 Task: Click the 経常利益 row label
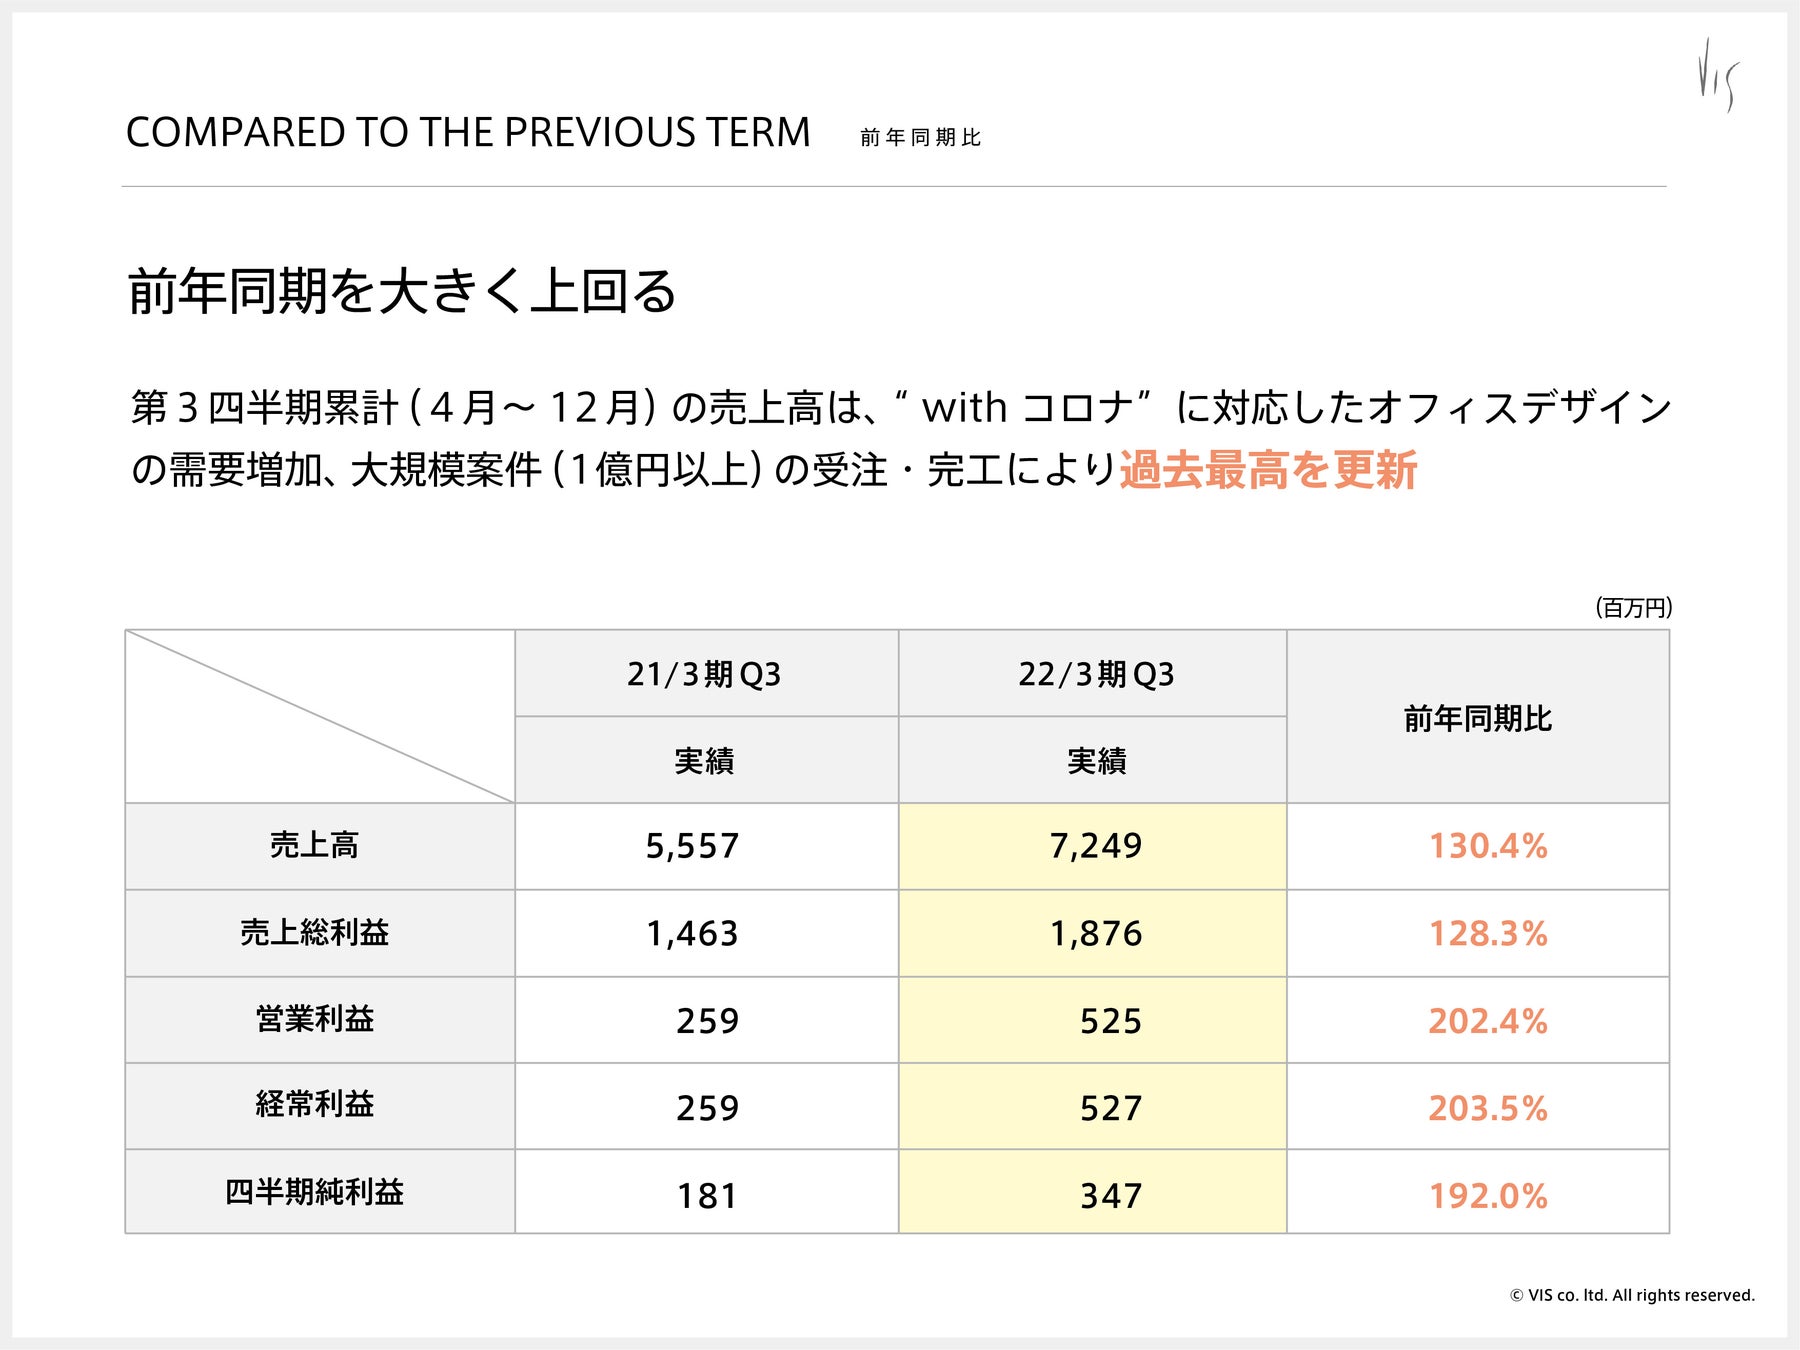pos(314,1105)
